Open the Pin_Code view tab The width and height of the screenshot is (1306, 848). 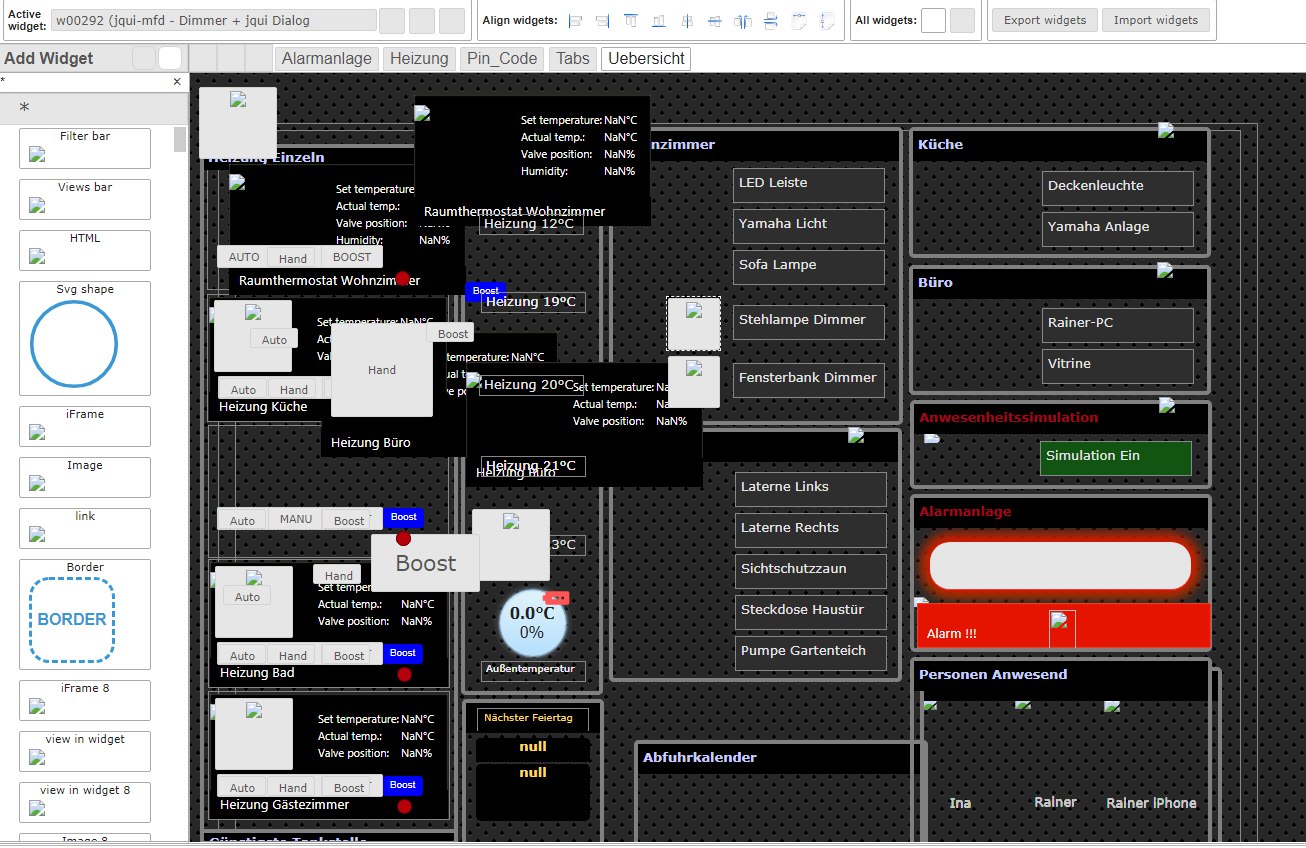(x=503, y=58)
